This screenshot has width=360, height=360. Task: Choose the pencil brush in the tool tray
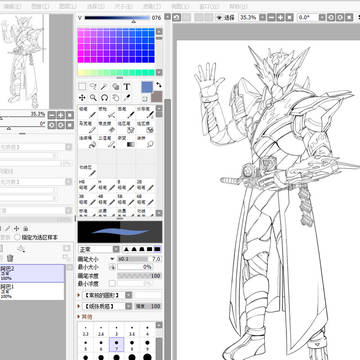pos(88,112)
